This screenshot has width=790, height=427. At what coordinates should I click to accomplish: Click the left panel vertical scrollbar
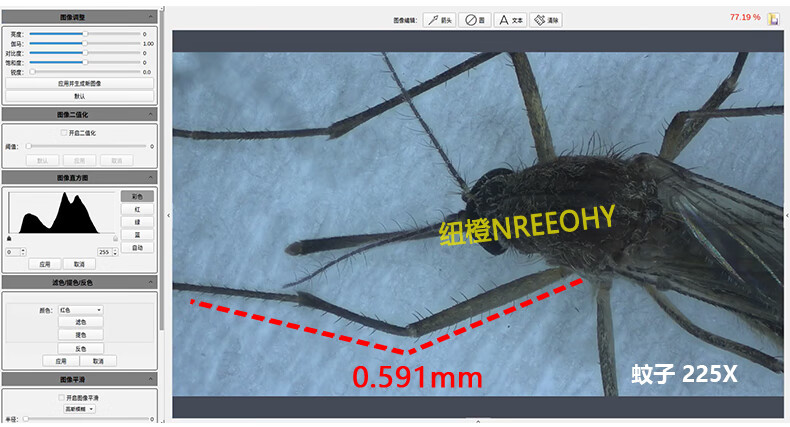[x=162, y=170]
